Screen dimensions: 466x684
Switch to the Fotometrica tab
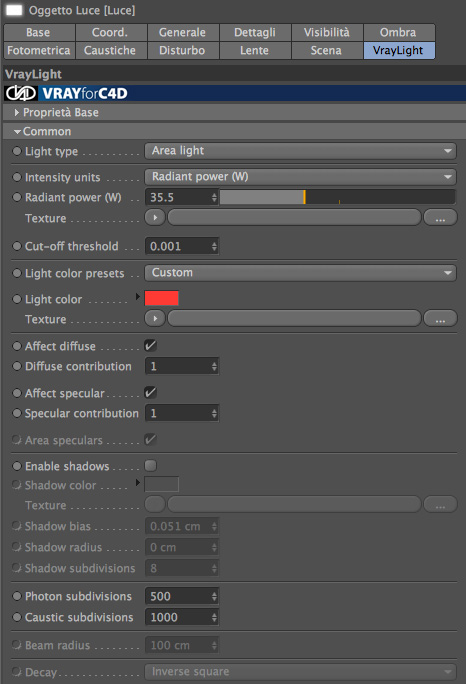pyautogui.click(x=39, y=51)
